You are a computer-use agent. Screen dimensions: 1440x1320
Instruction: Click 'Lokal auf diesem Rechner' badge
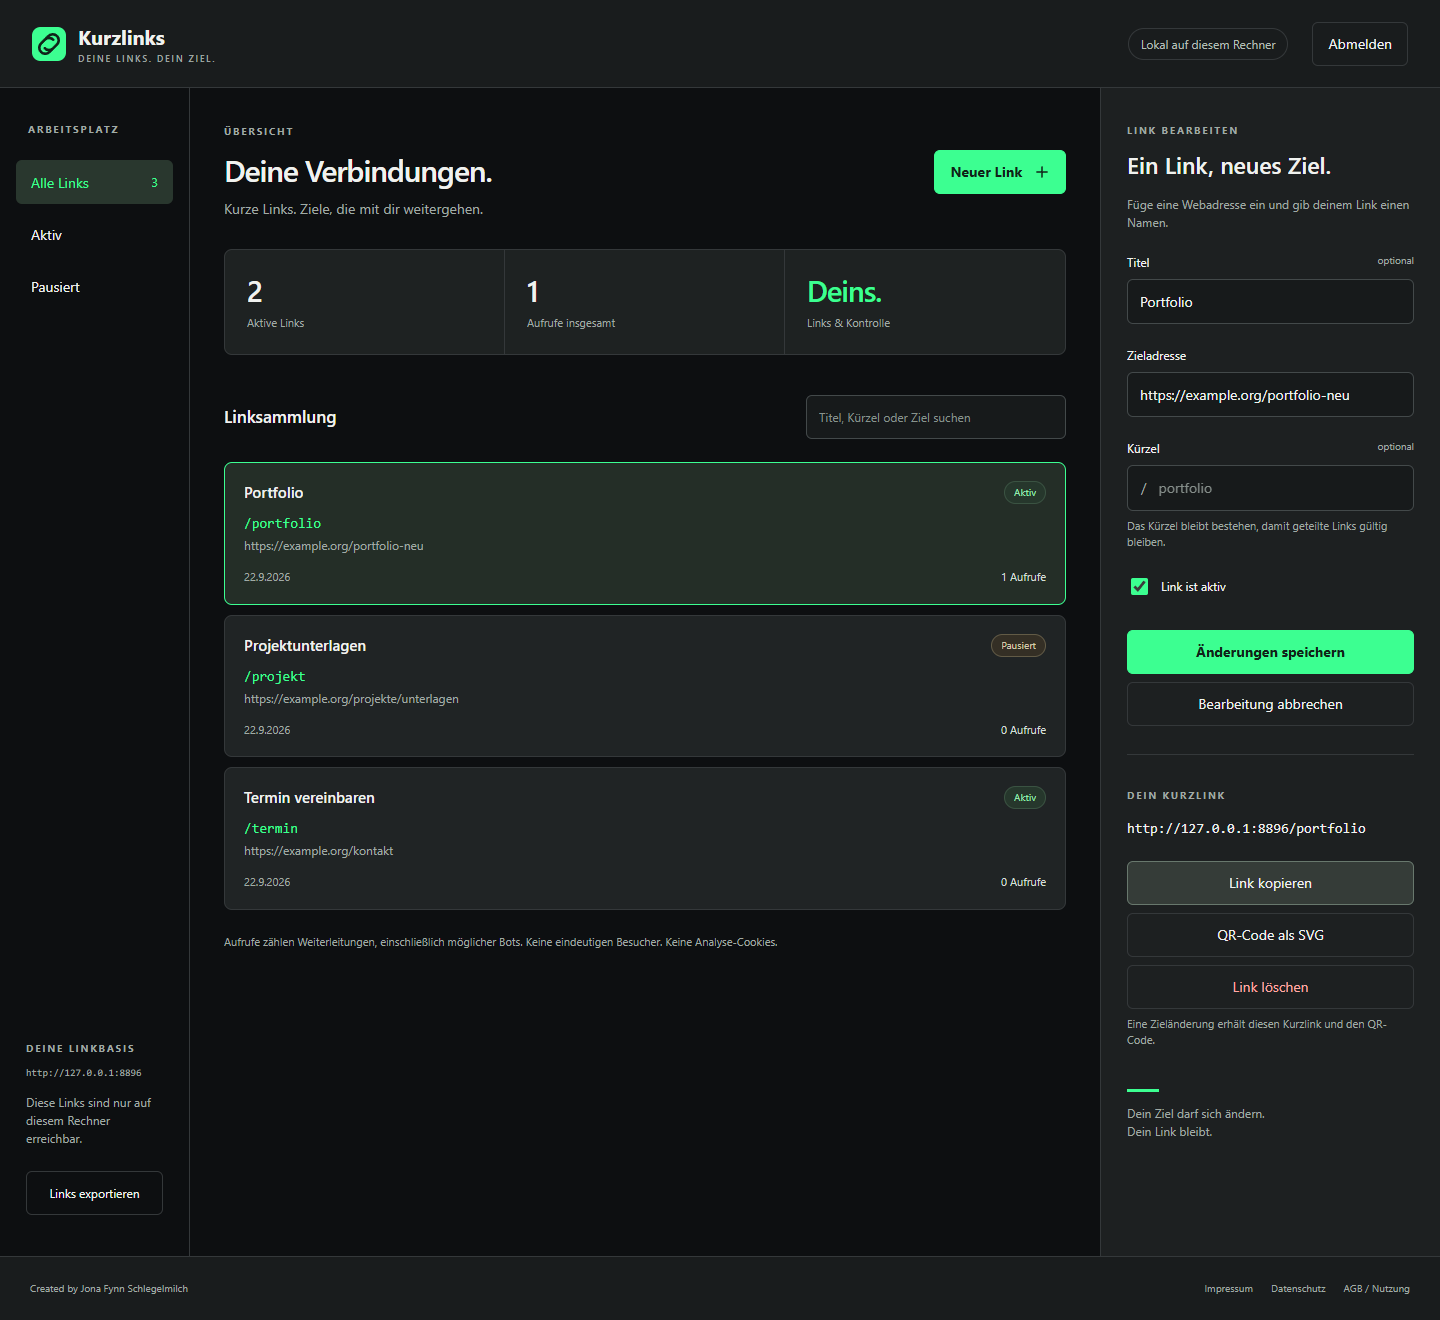pos(1208,44)
